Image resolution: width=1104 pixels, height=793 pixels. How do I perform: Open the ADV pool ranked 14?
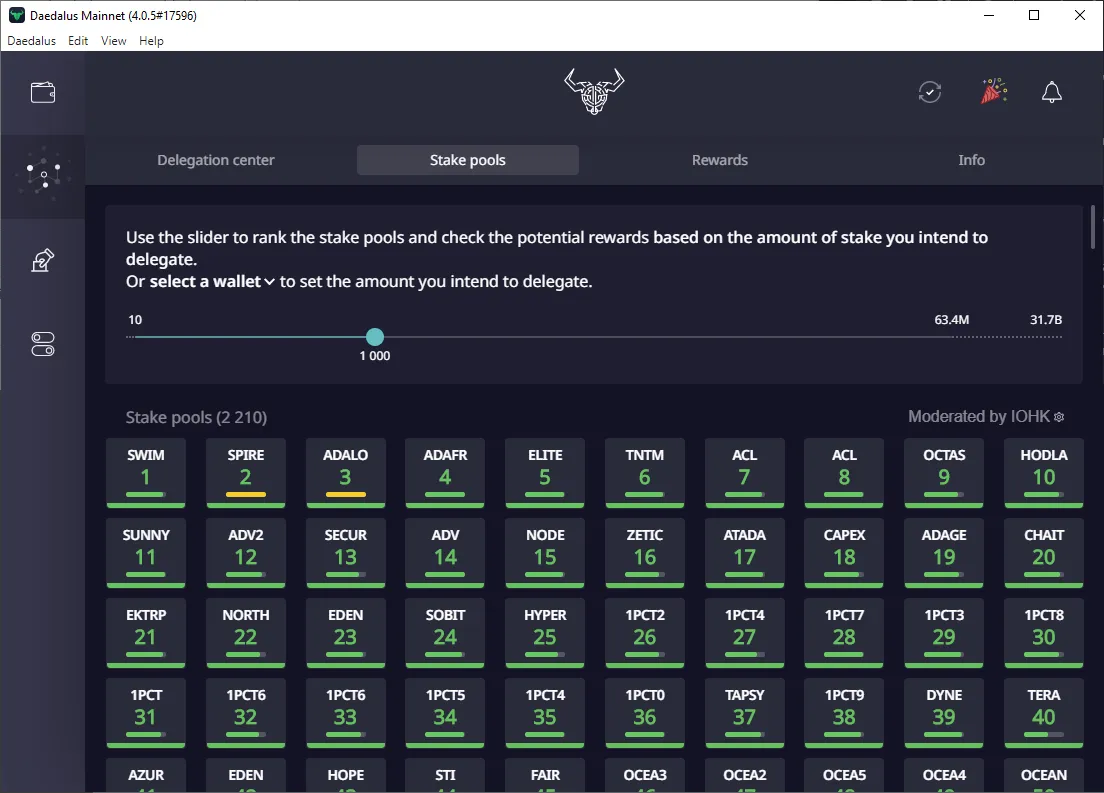pyautogui.click(x=445, y=553)
